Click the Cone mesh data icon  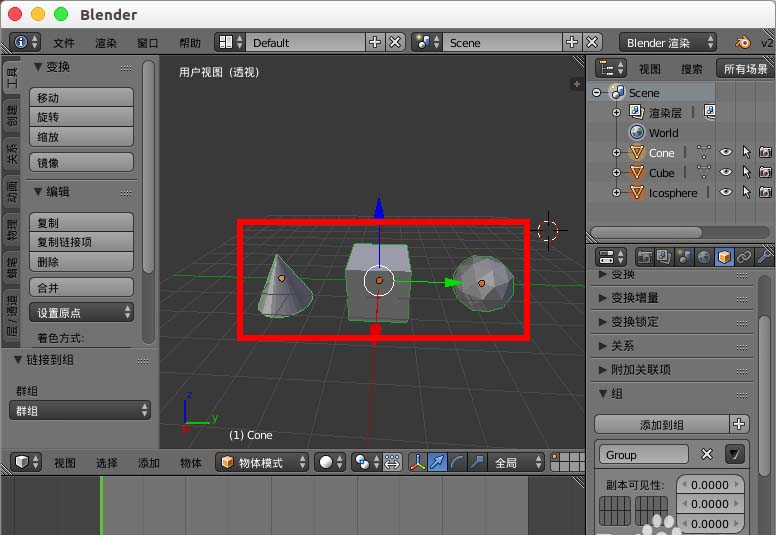point(703,152)
